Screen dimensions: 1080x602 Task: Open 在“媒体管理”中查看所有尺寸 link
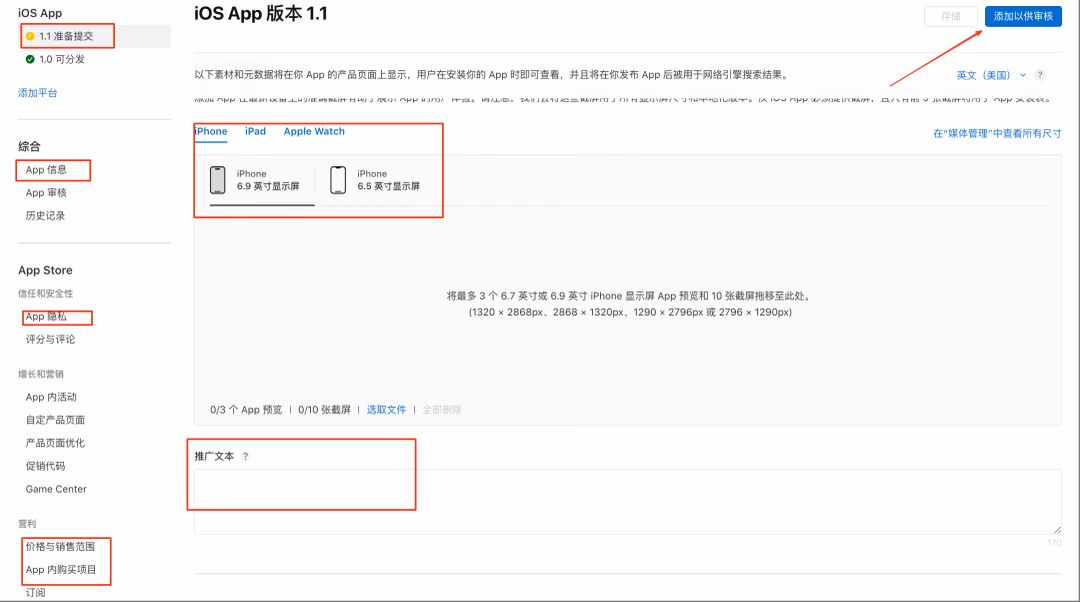tap(997, 134)
